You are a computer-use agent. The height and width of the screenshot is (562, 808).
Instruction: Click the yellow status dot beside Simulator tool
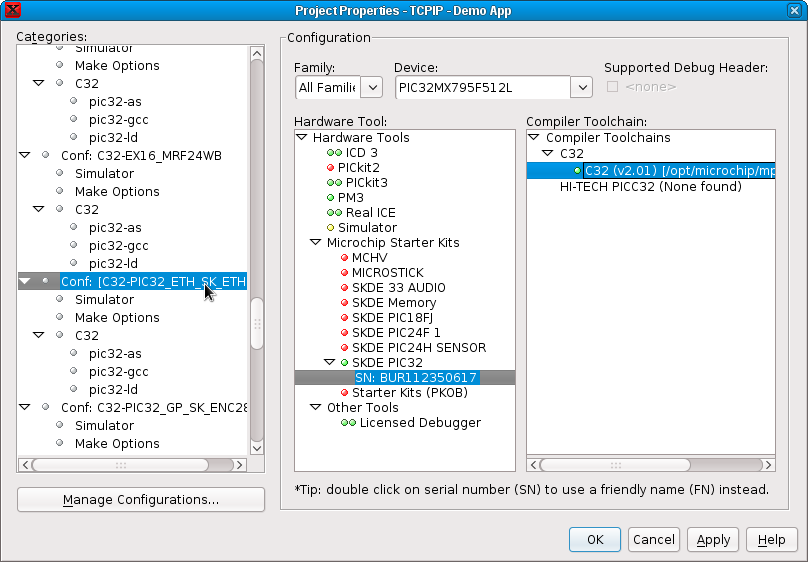331,228
